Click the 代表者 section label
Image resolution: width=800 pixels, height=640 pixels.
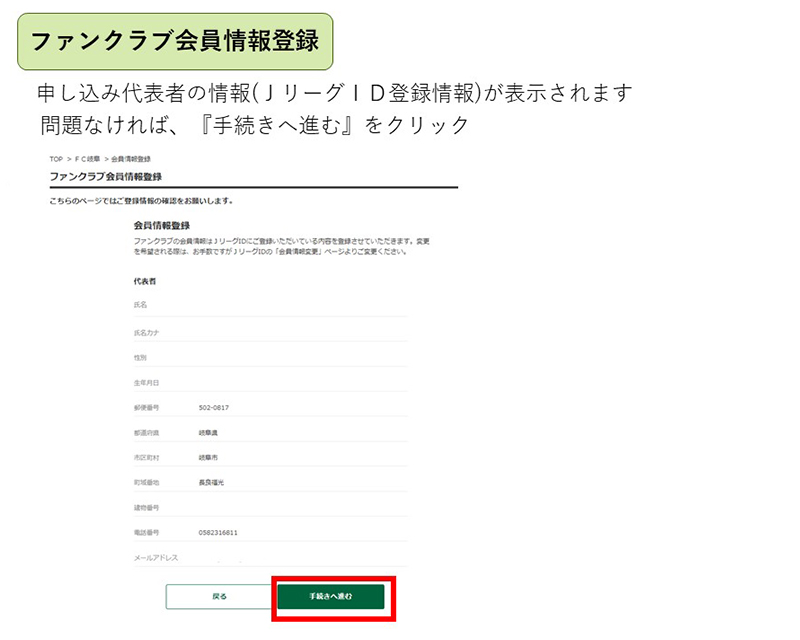[144, 282]
